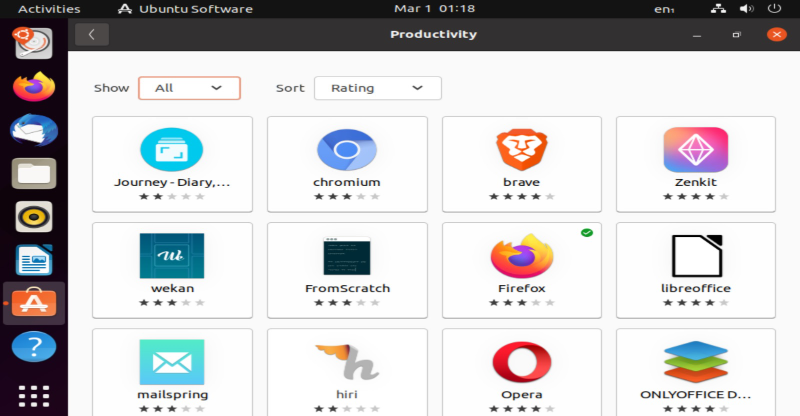The height and width of the screenshot is (416, 800).
Task: Click the installed checkmark on Firefox tile
Action: click(x=587, y=233)
